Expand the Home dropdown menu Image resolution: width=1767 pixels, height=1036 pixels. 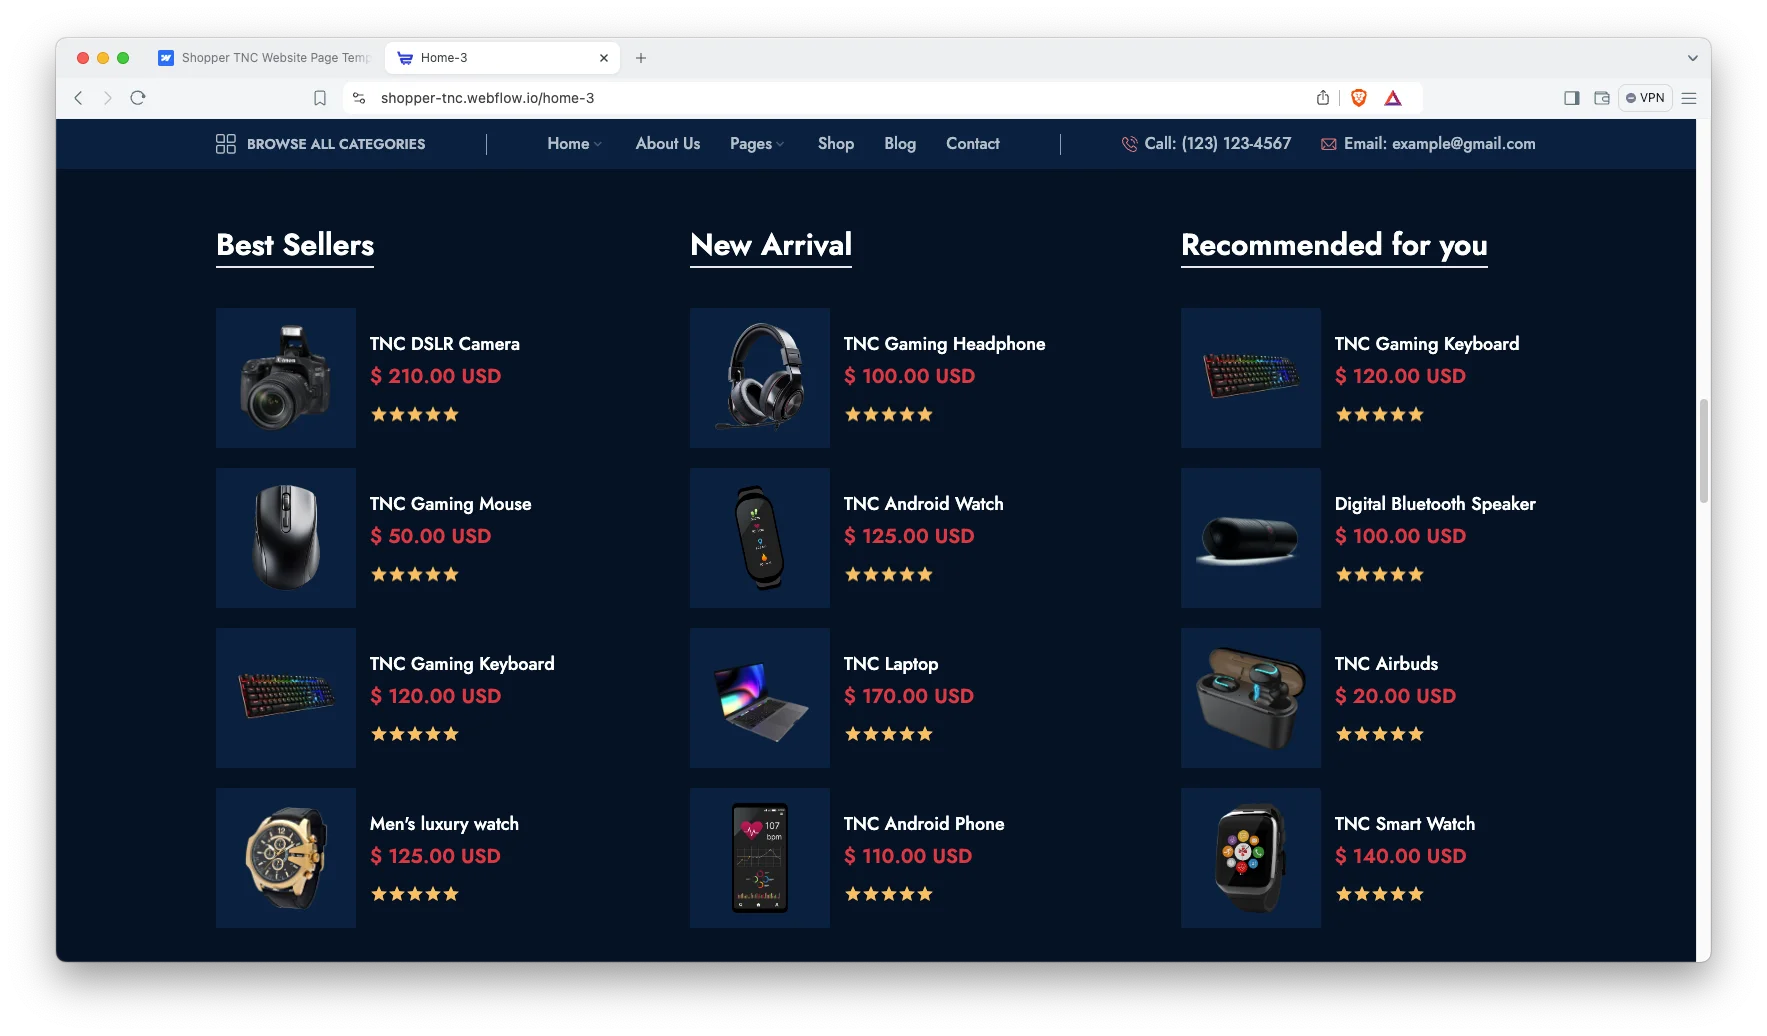coord(575,144)
